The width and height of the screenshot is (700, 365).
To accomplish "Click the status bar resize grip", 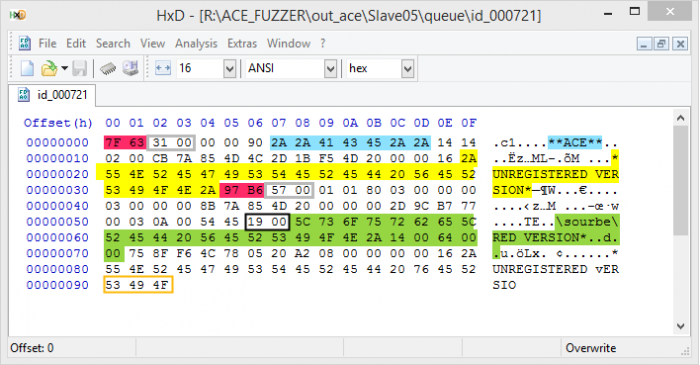I will pyautogui.click(x=685, y=351).
